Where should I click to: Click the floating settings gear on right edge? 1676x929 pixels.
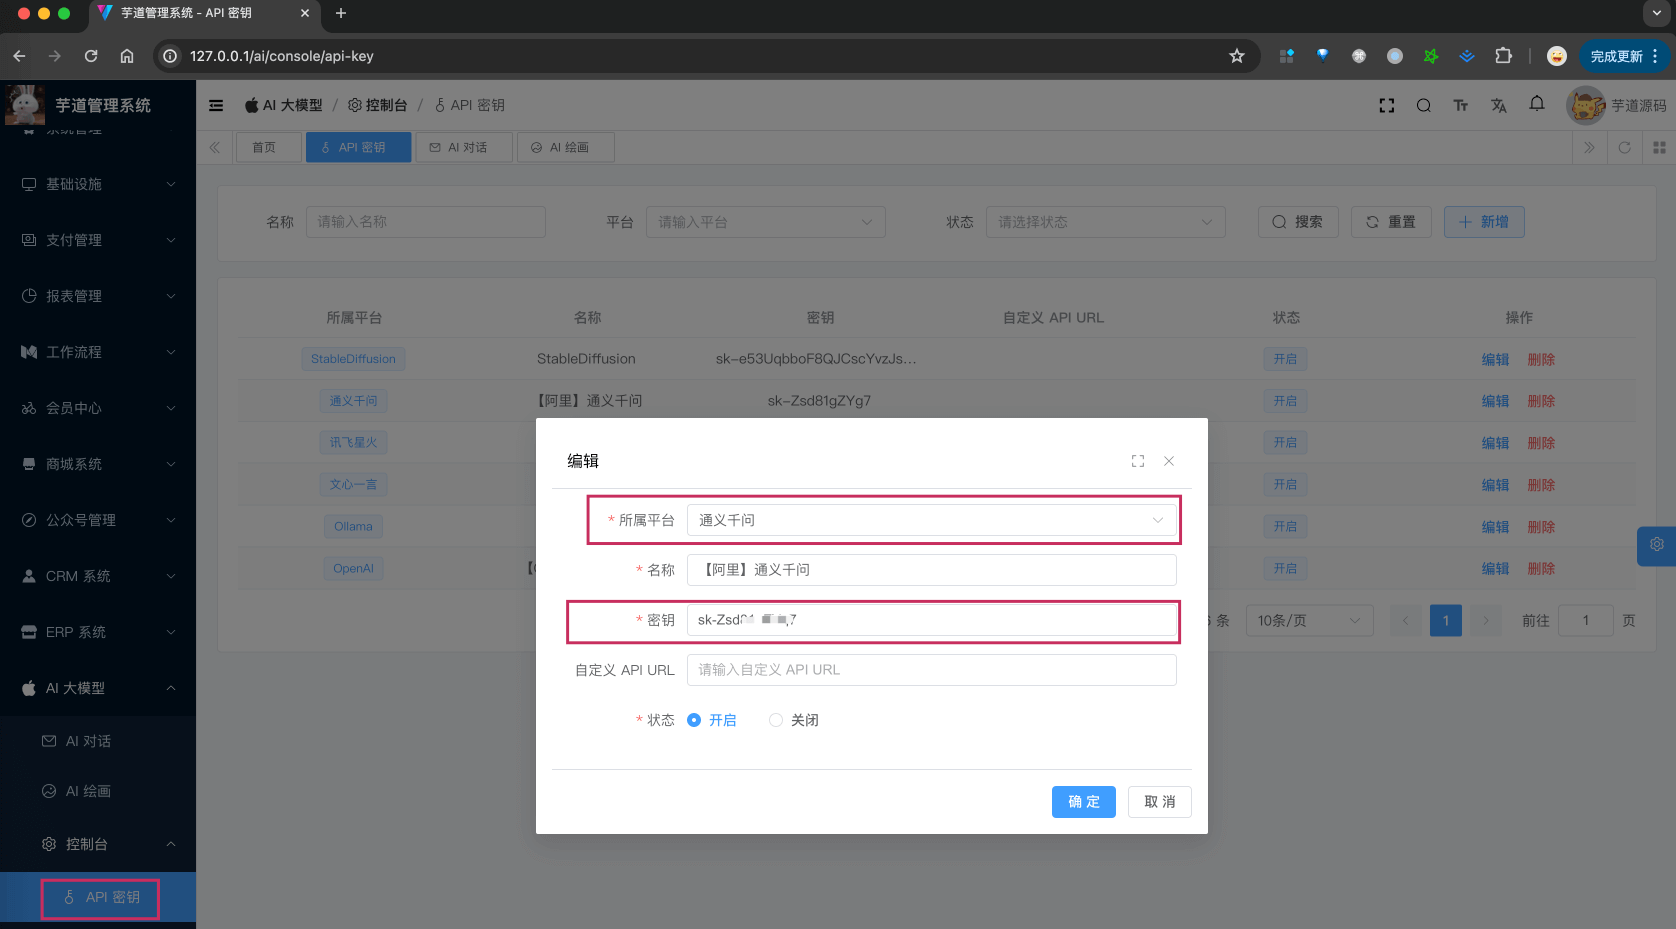[1656, 545]
